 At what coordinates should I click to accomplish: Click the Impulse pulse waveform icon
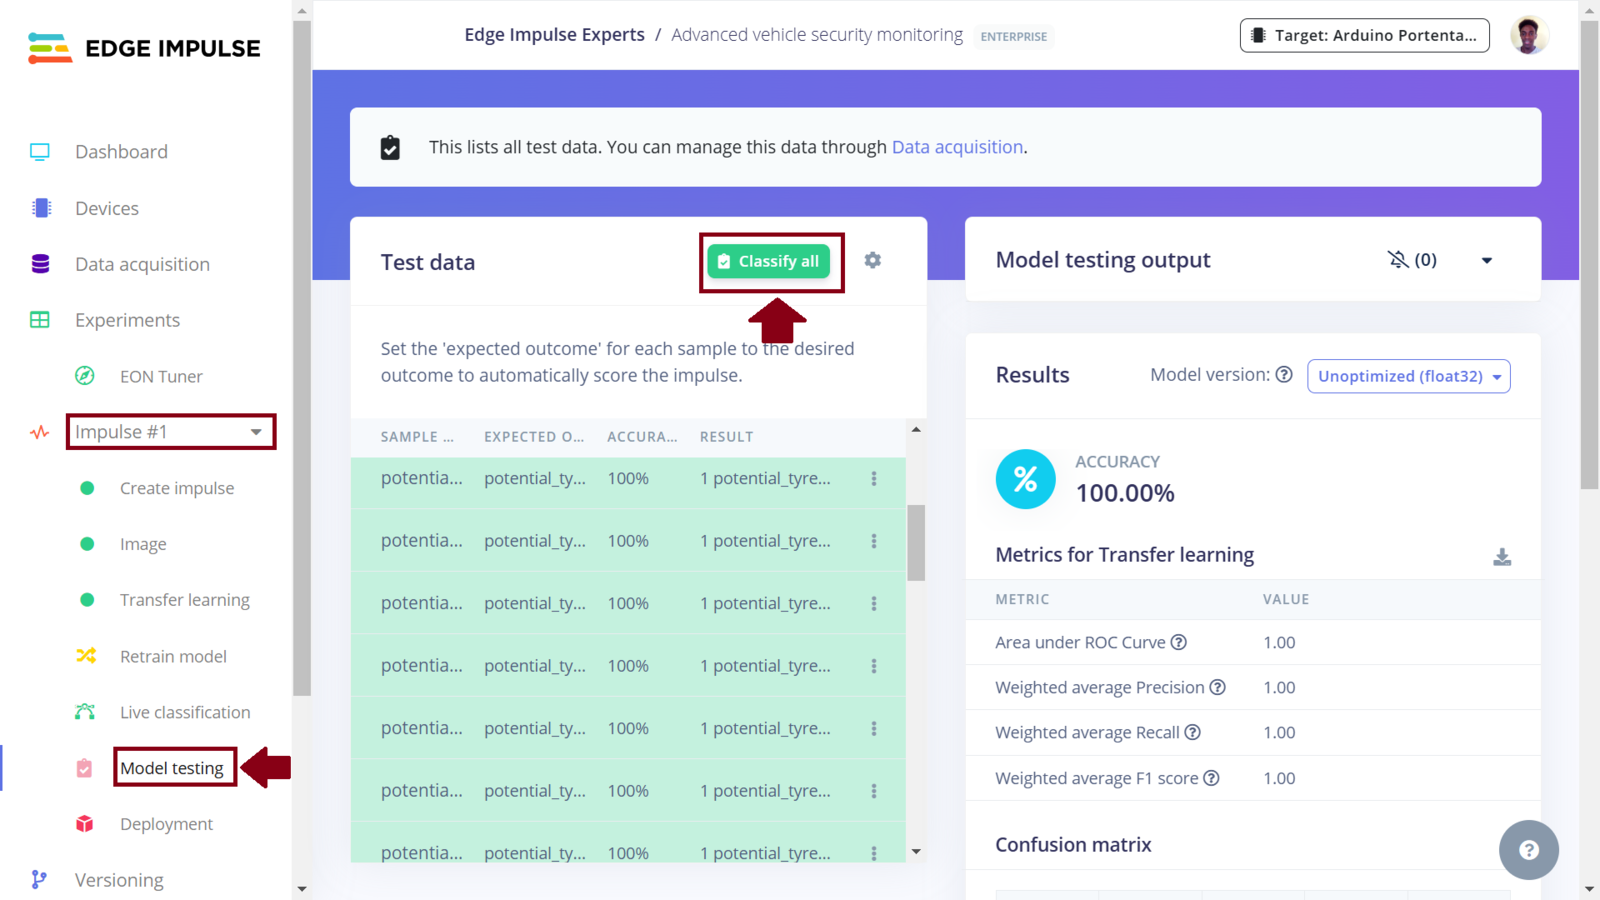click(40, 432)
